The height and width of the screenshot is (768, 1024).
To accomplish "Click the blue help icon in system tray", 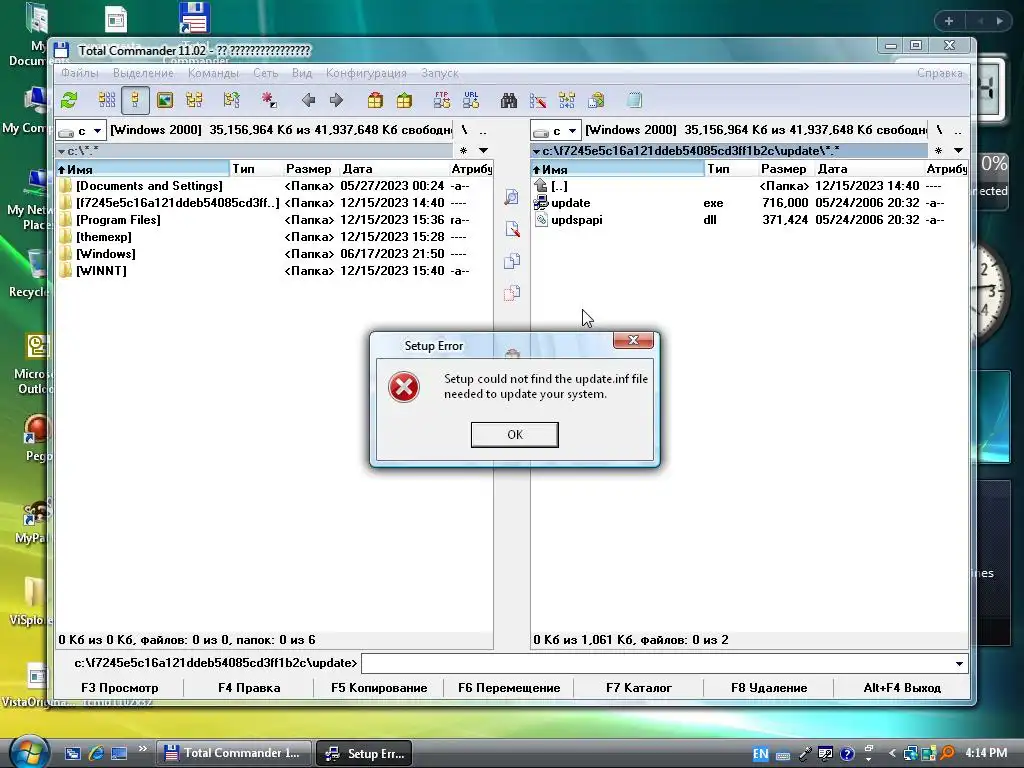I will pos(847,754).
